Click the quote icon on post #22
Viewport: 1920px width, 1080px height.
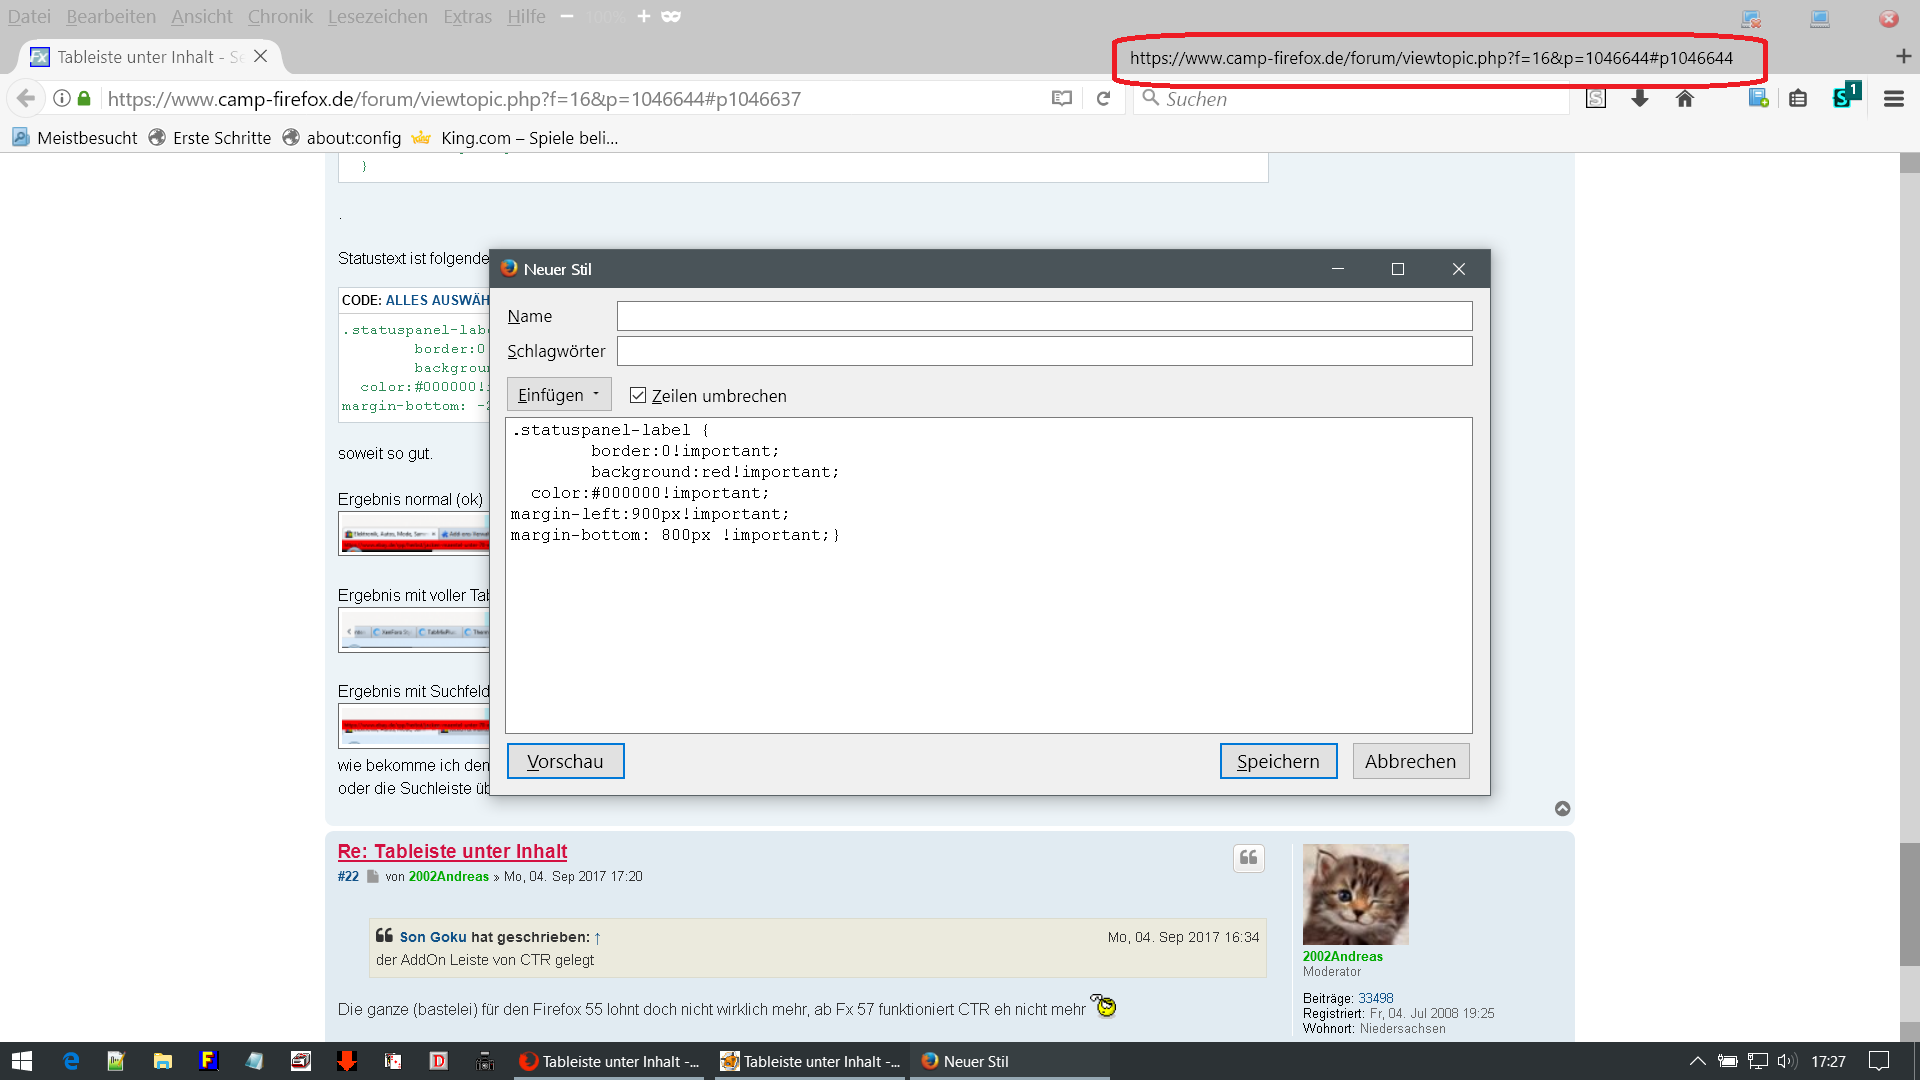1248,858
